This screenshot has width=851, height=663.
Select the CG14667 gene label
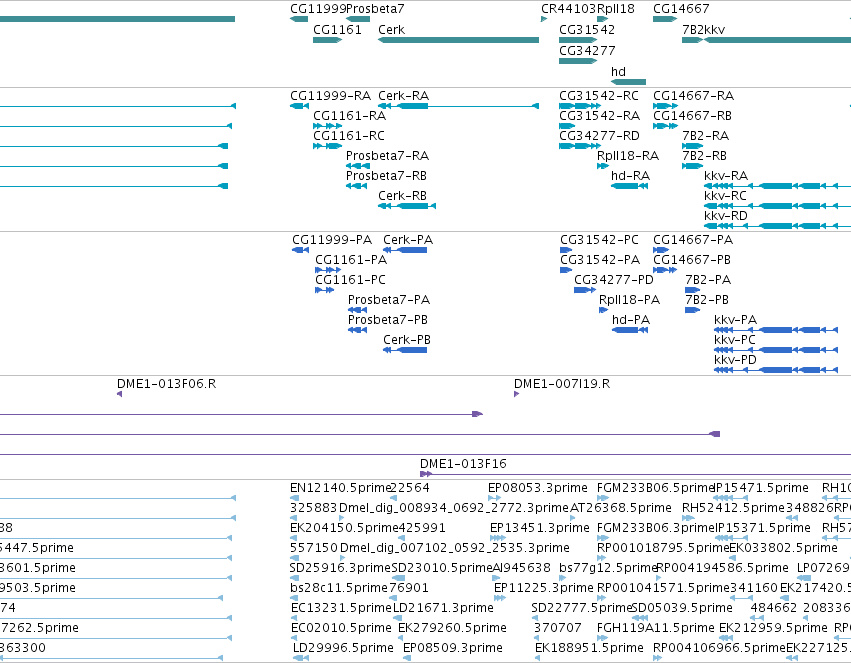681,9
